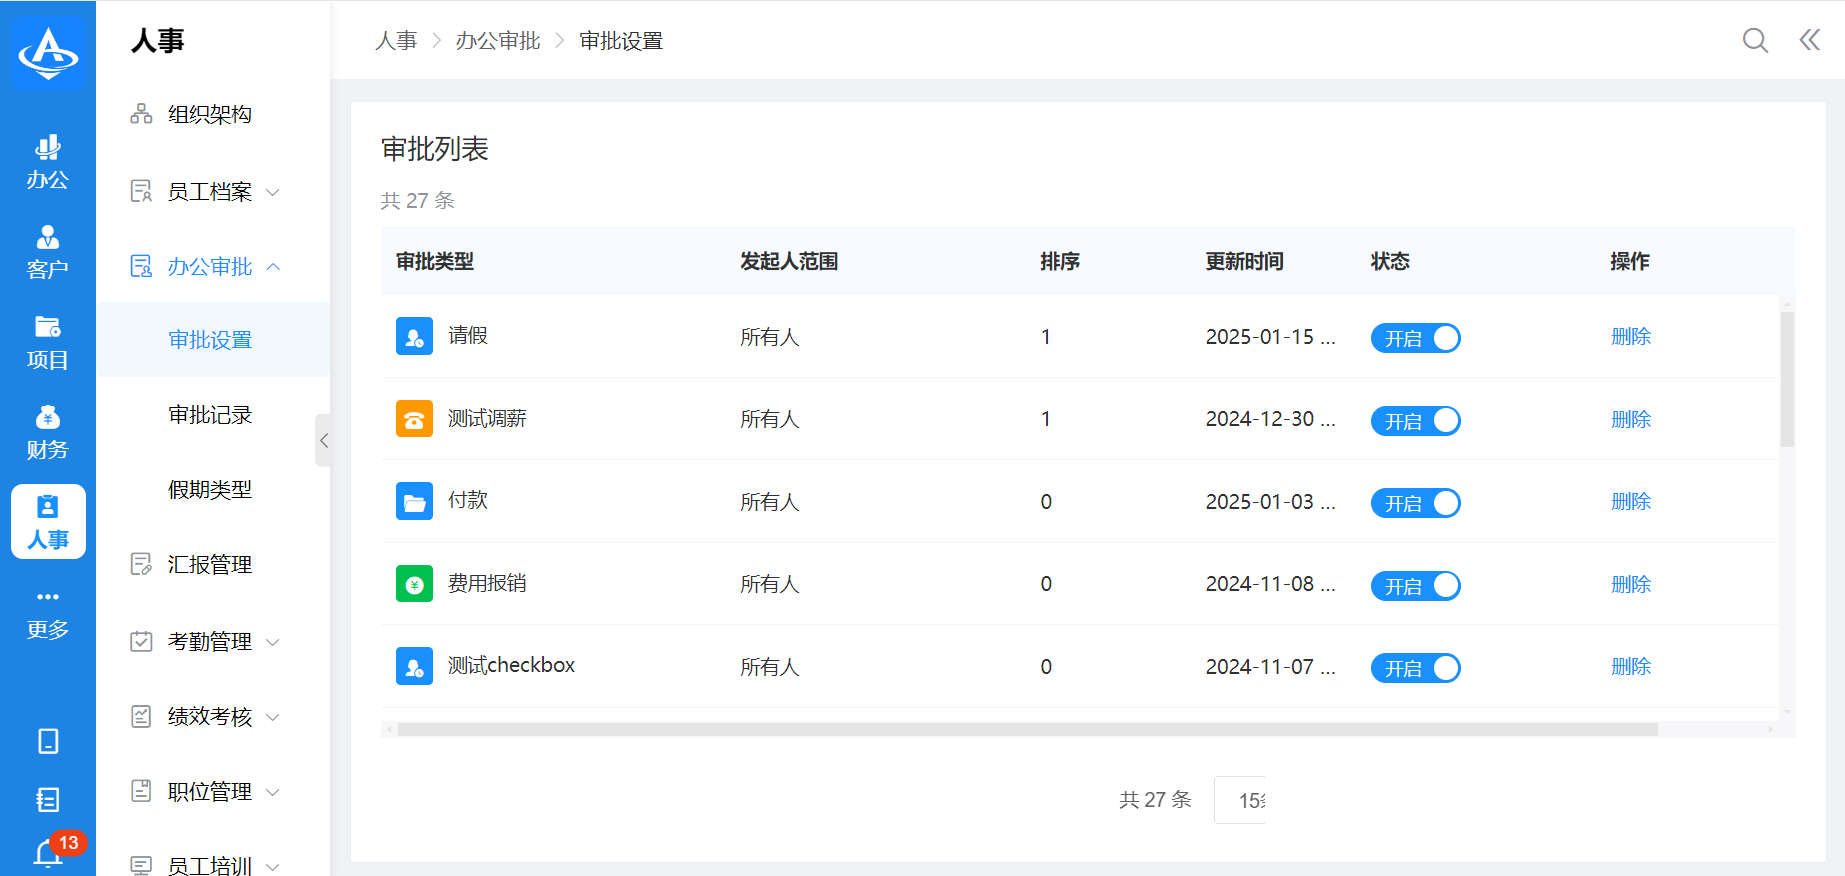The height and width of the screenshot is (876, 1845).
Task: Switch to 项目 module in left rail
Action: pyautogui.click(x=48, y=342)
